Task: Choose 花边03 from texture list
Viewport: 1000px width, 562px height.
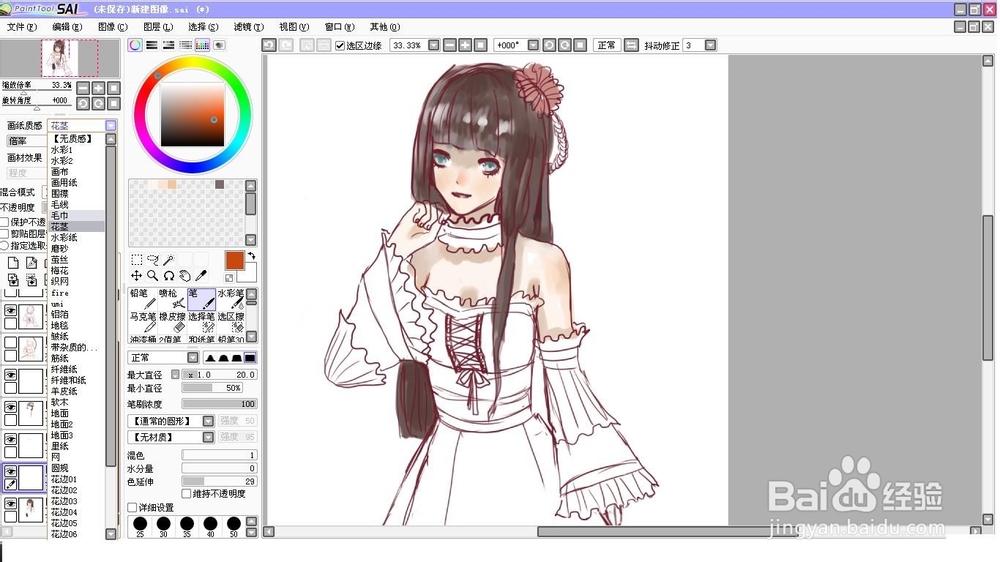Action: [x=77, y=501]
